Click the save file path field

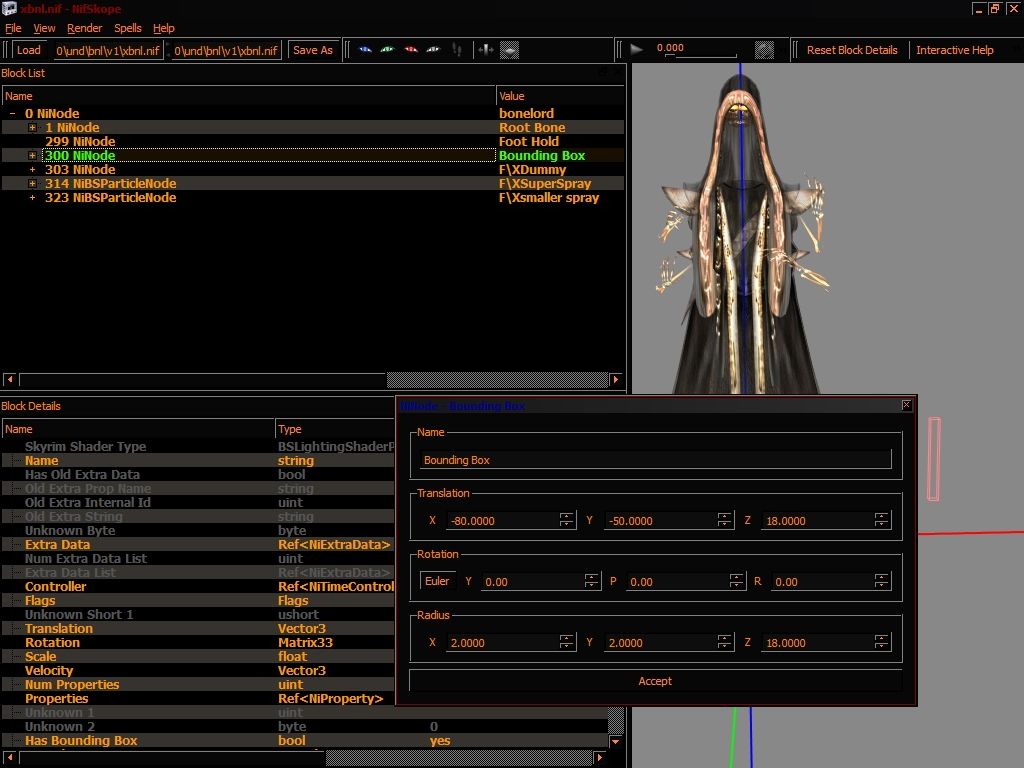(x=226, y=50)
